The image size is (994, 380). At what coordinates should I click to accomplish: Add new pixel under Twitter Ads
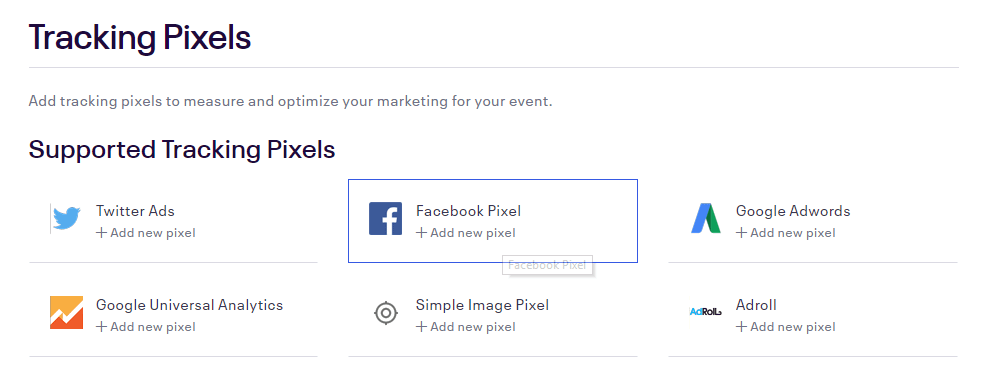point(146,233)
